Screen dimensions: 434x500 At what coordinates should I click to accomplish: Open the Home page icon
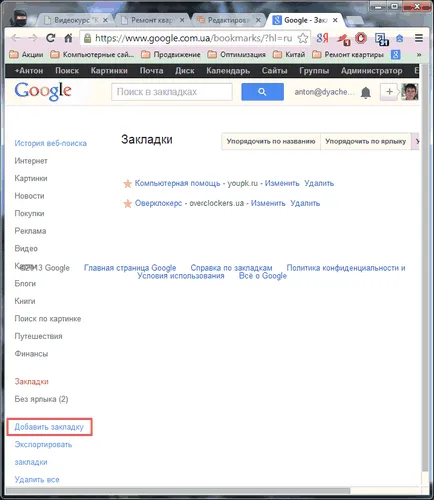click(x=68, y=38)
